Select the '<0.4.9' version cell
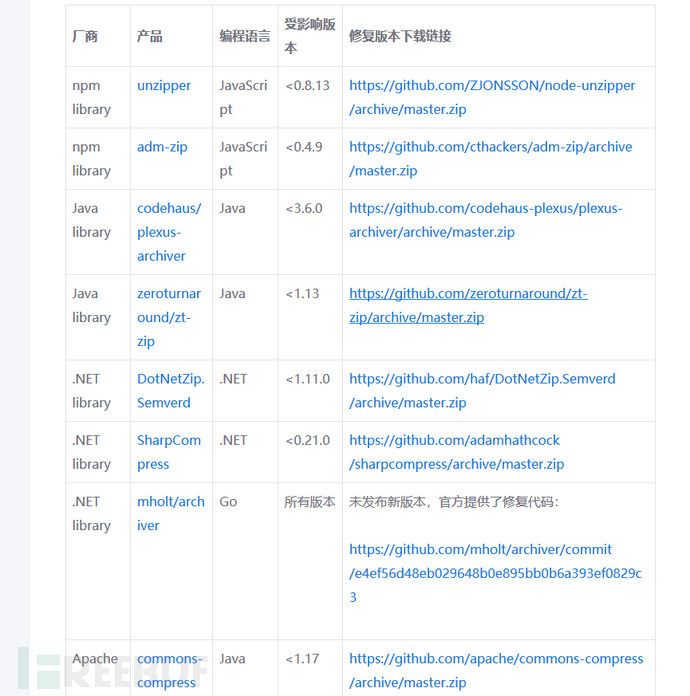The width and height of the screenshot is (690, 696). 304,146
